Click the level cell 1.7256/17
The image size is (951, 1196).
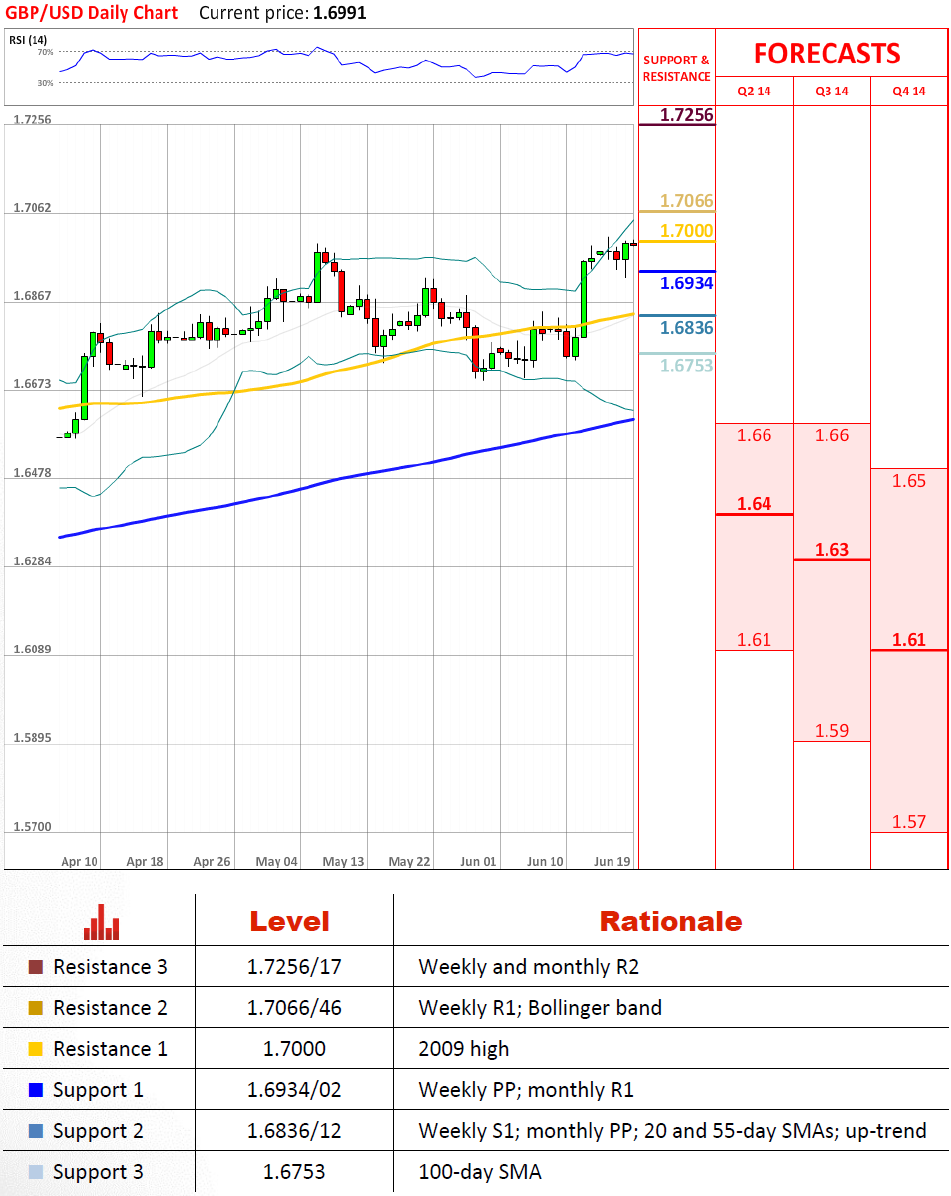click(294, 967)
